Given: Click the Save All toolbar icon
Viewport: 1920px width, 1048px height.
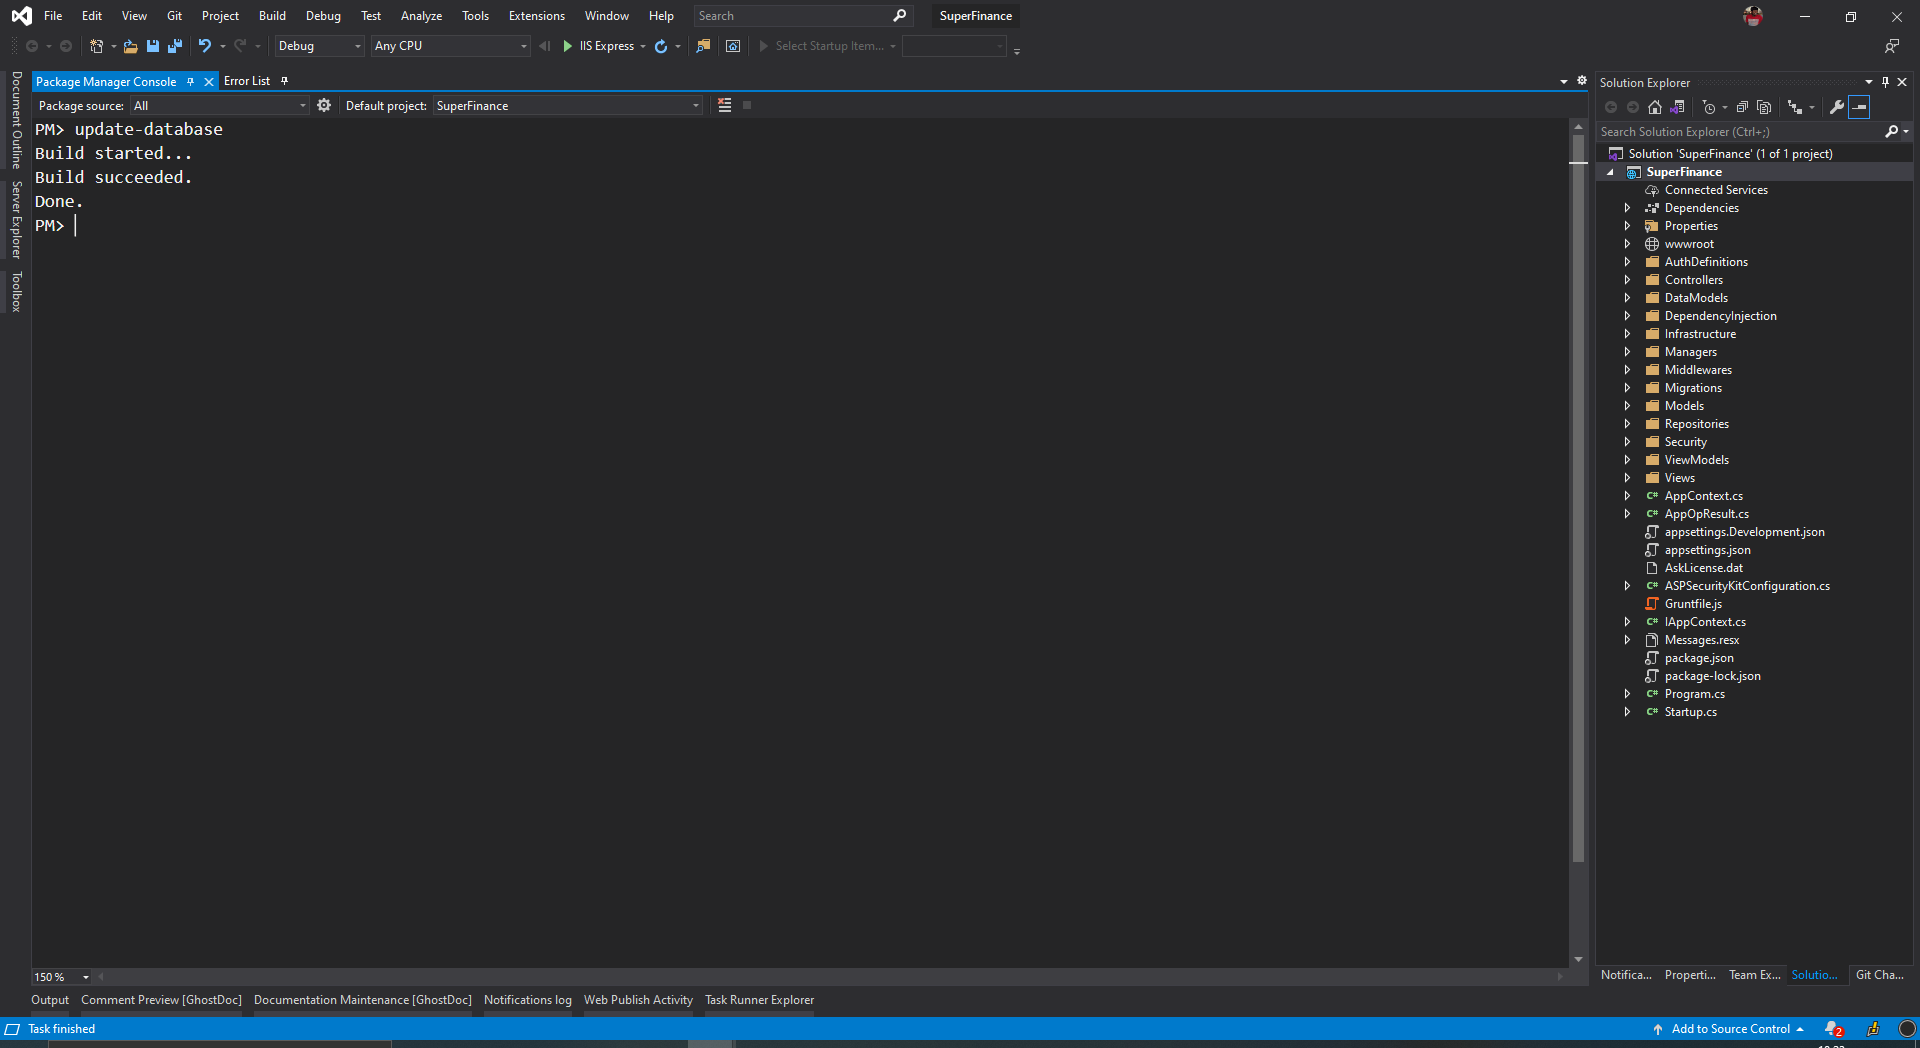Looking at the screenshot, I should [175, 46].
